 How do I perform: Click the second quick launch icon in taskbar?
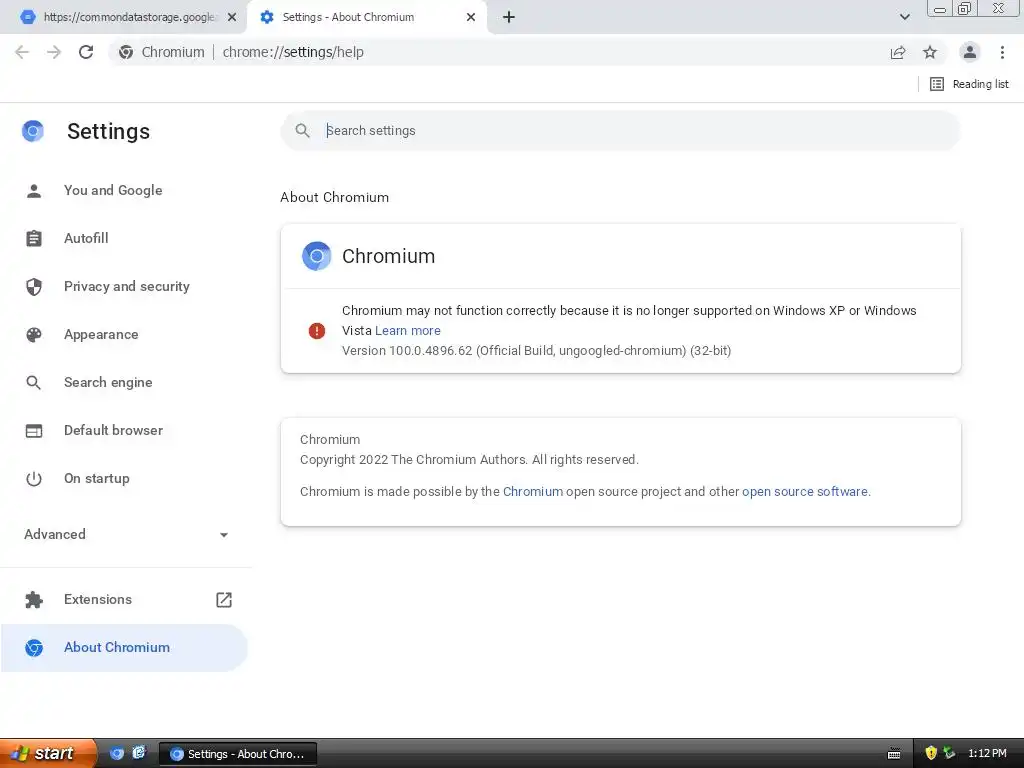click(x=139, y=753)
